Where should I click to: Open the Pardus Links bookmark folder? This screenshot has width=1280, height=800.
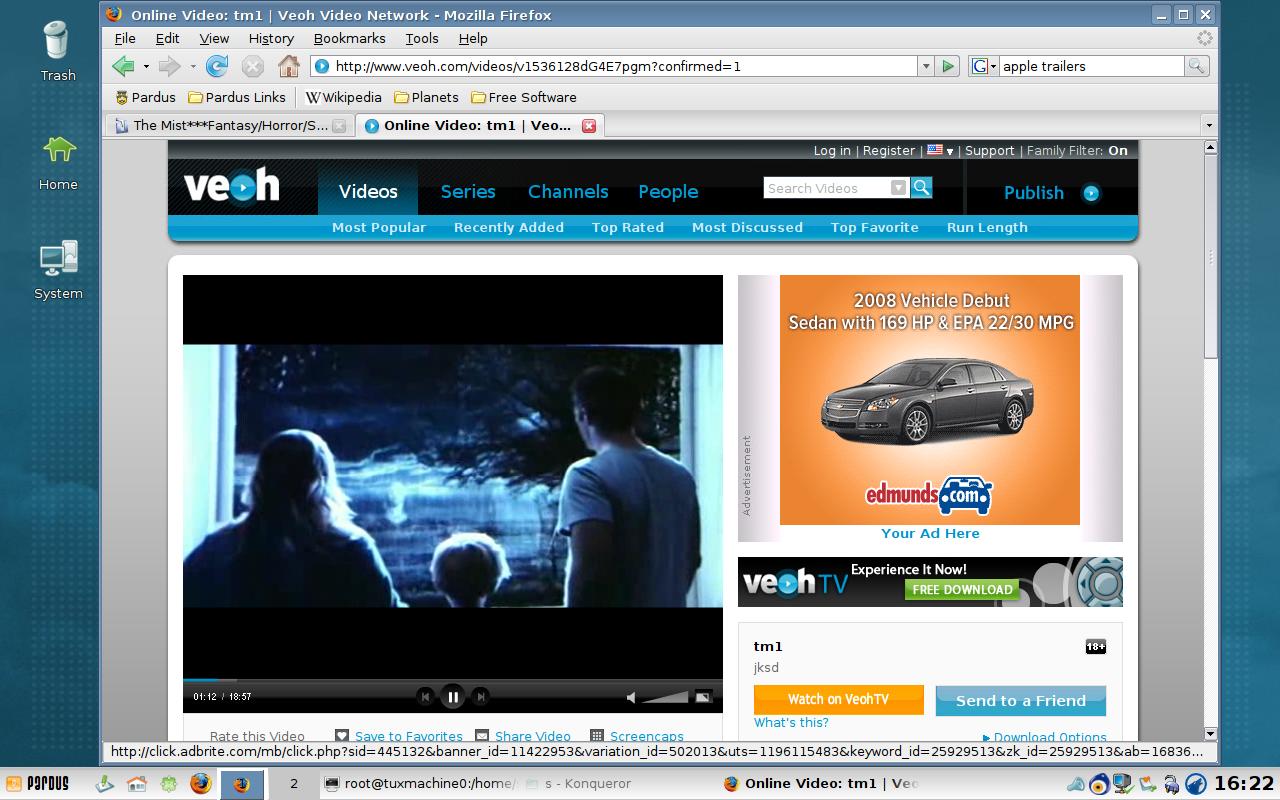237,97
